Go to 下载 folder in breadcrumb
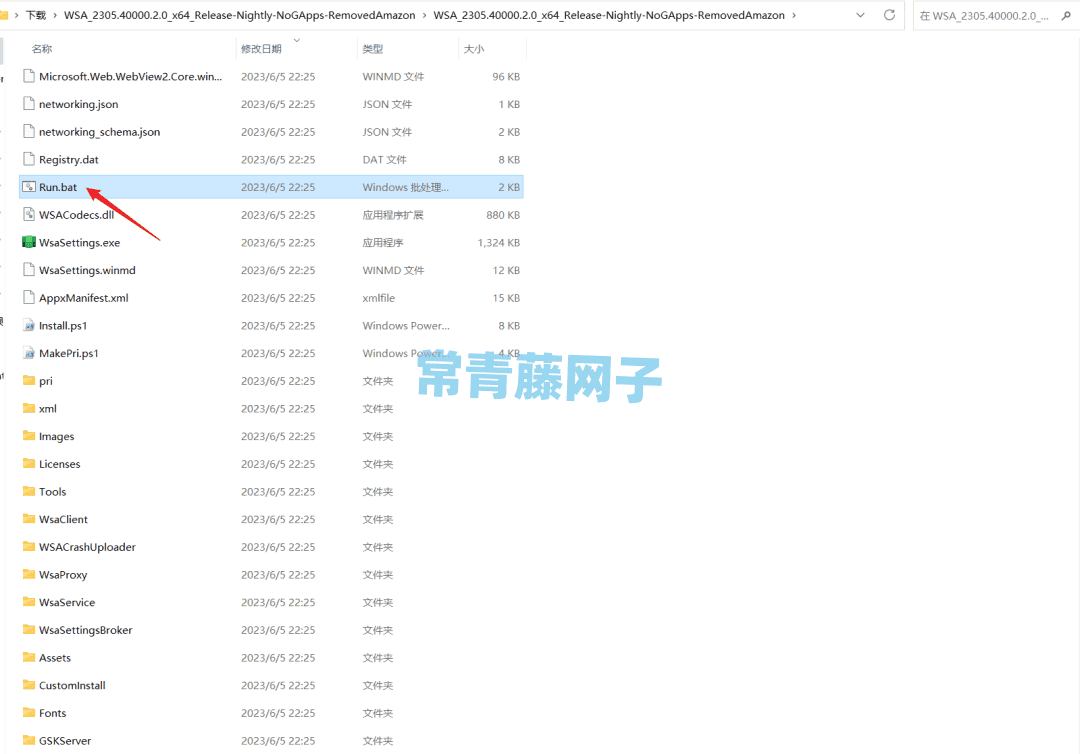 pyautogui.click(x=36, y=15)
